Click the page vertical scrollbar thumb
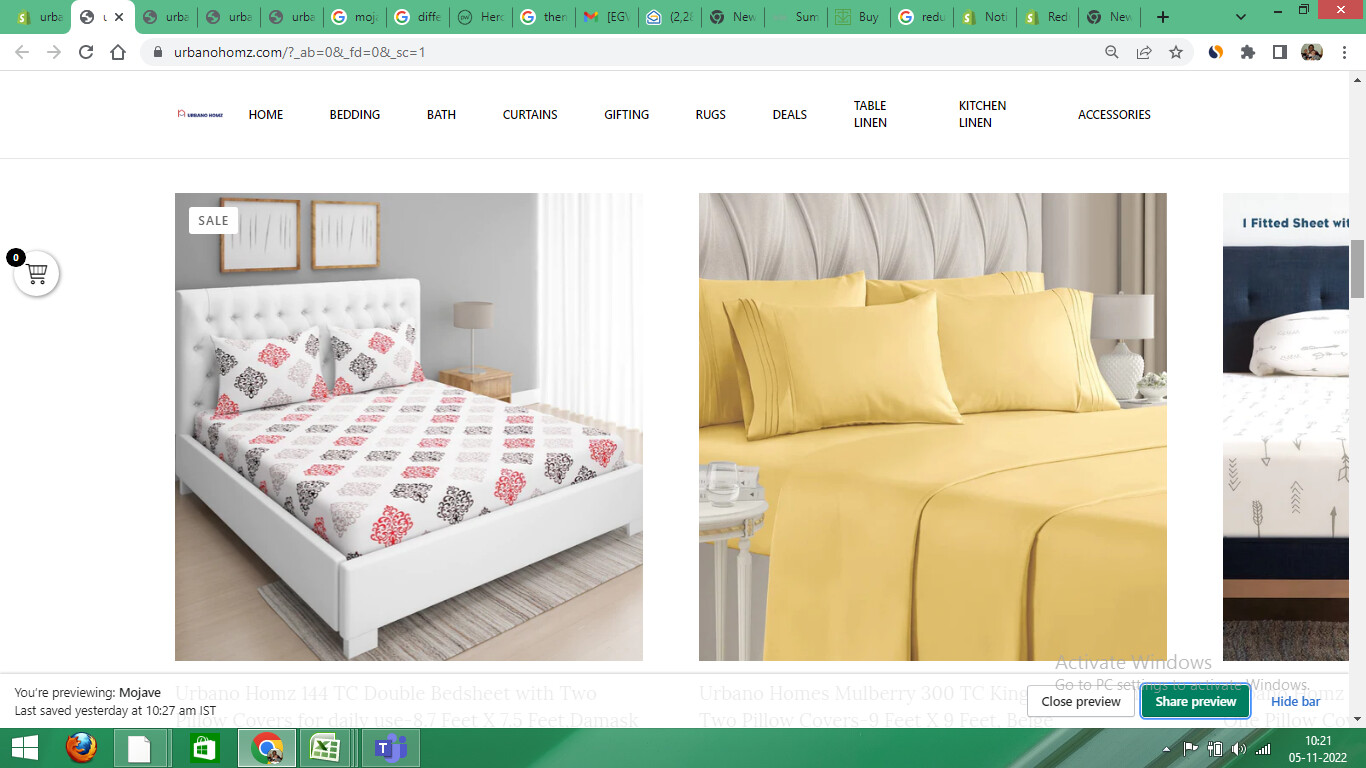Screen dimensions: 1366x768 [1357, 268]
